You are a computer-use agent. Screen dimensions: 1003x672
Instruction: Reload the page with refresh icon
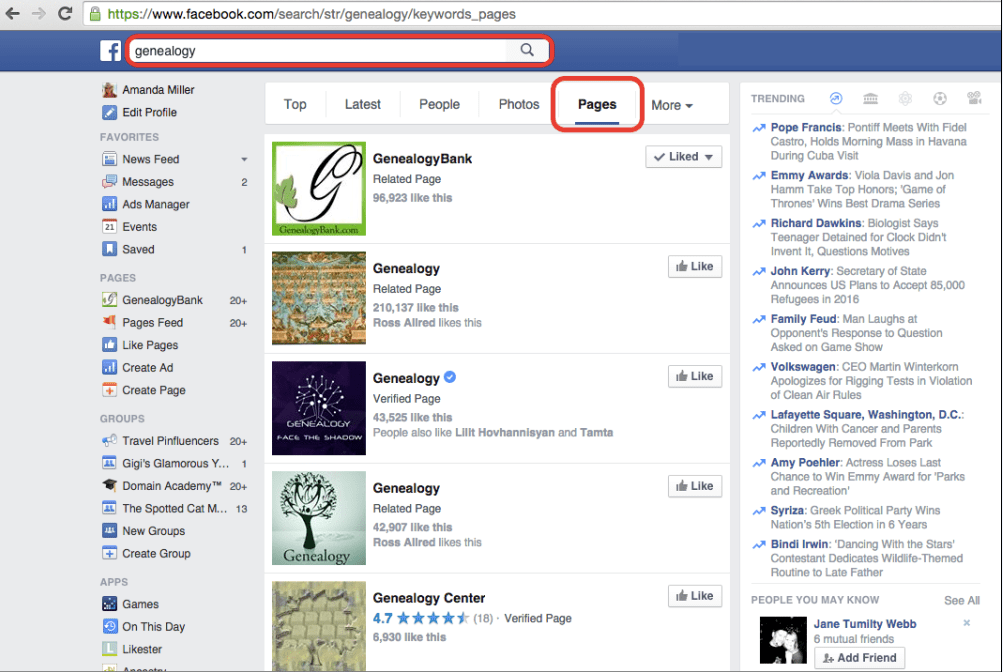65,13
